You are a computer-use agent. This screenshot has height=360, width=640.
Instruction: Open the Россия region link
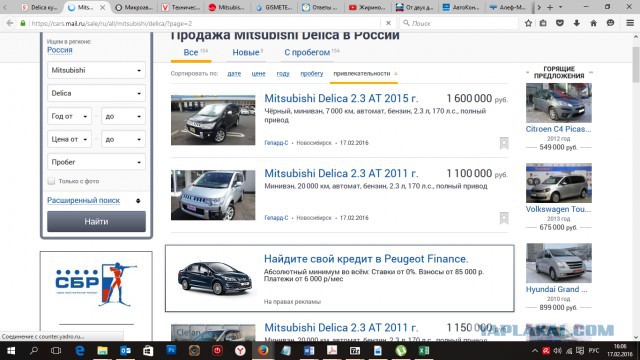click(x=60, y=50)
